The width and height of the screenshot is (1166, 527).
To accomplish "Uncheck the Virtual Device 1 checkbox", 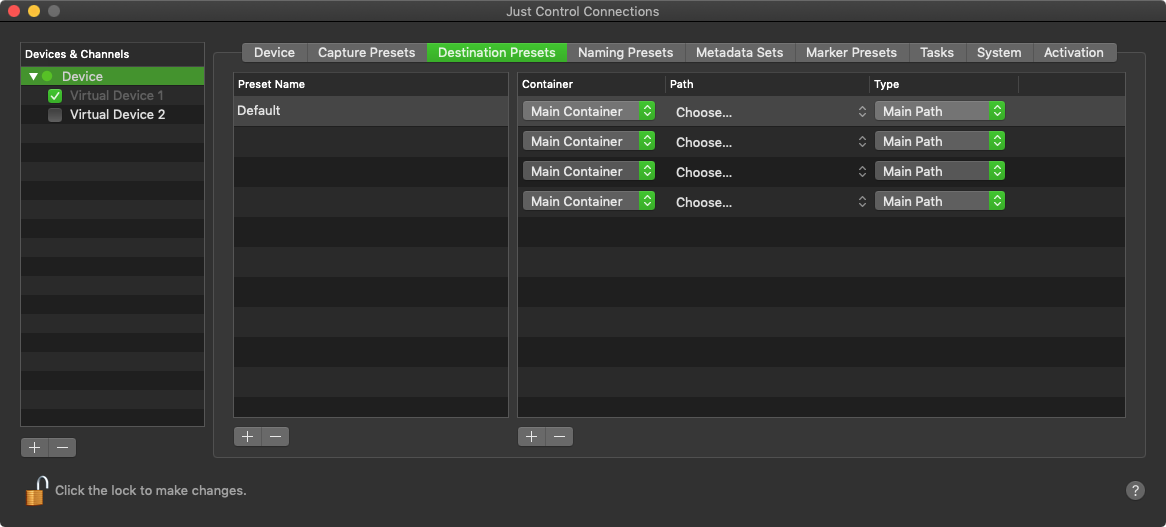I will point(54,95).
